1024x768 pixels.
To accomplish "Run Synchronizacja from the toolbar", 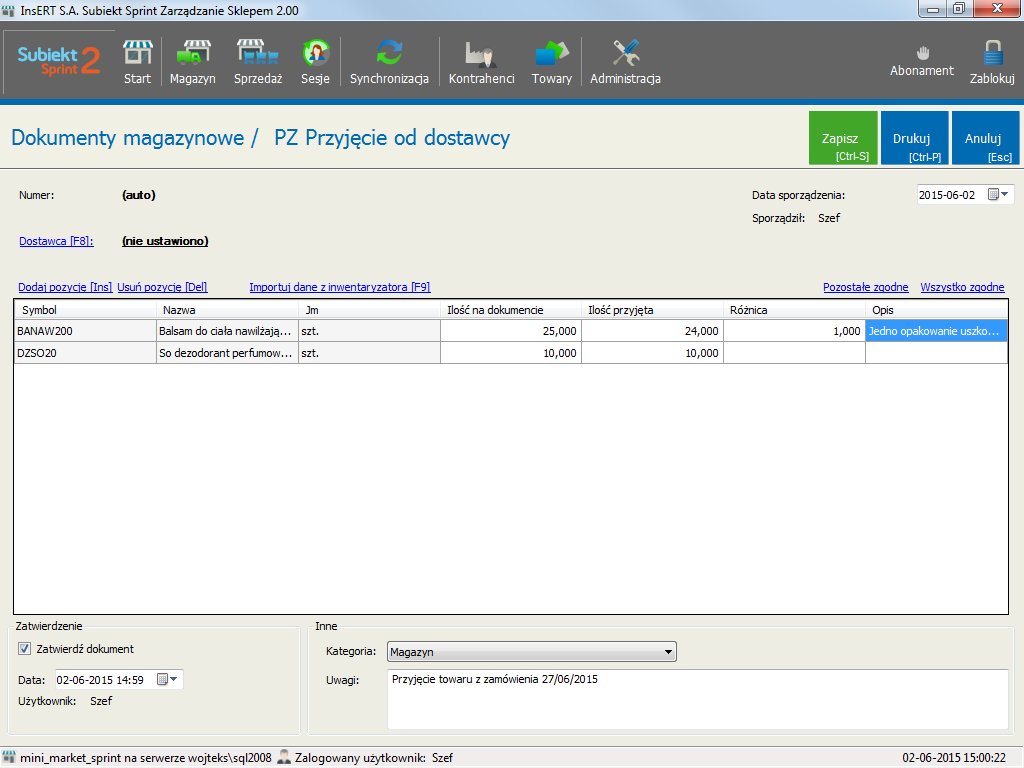I will [x=389, y=62].
